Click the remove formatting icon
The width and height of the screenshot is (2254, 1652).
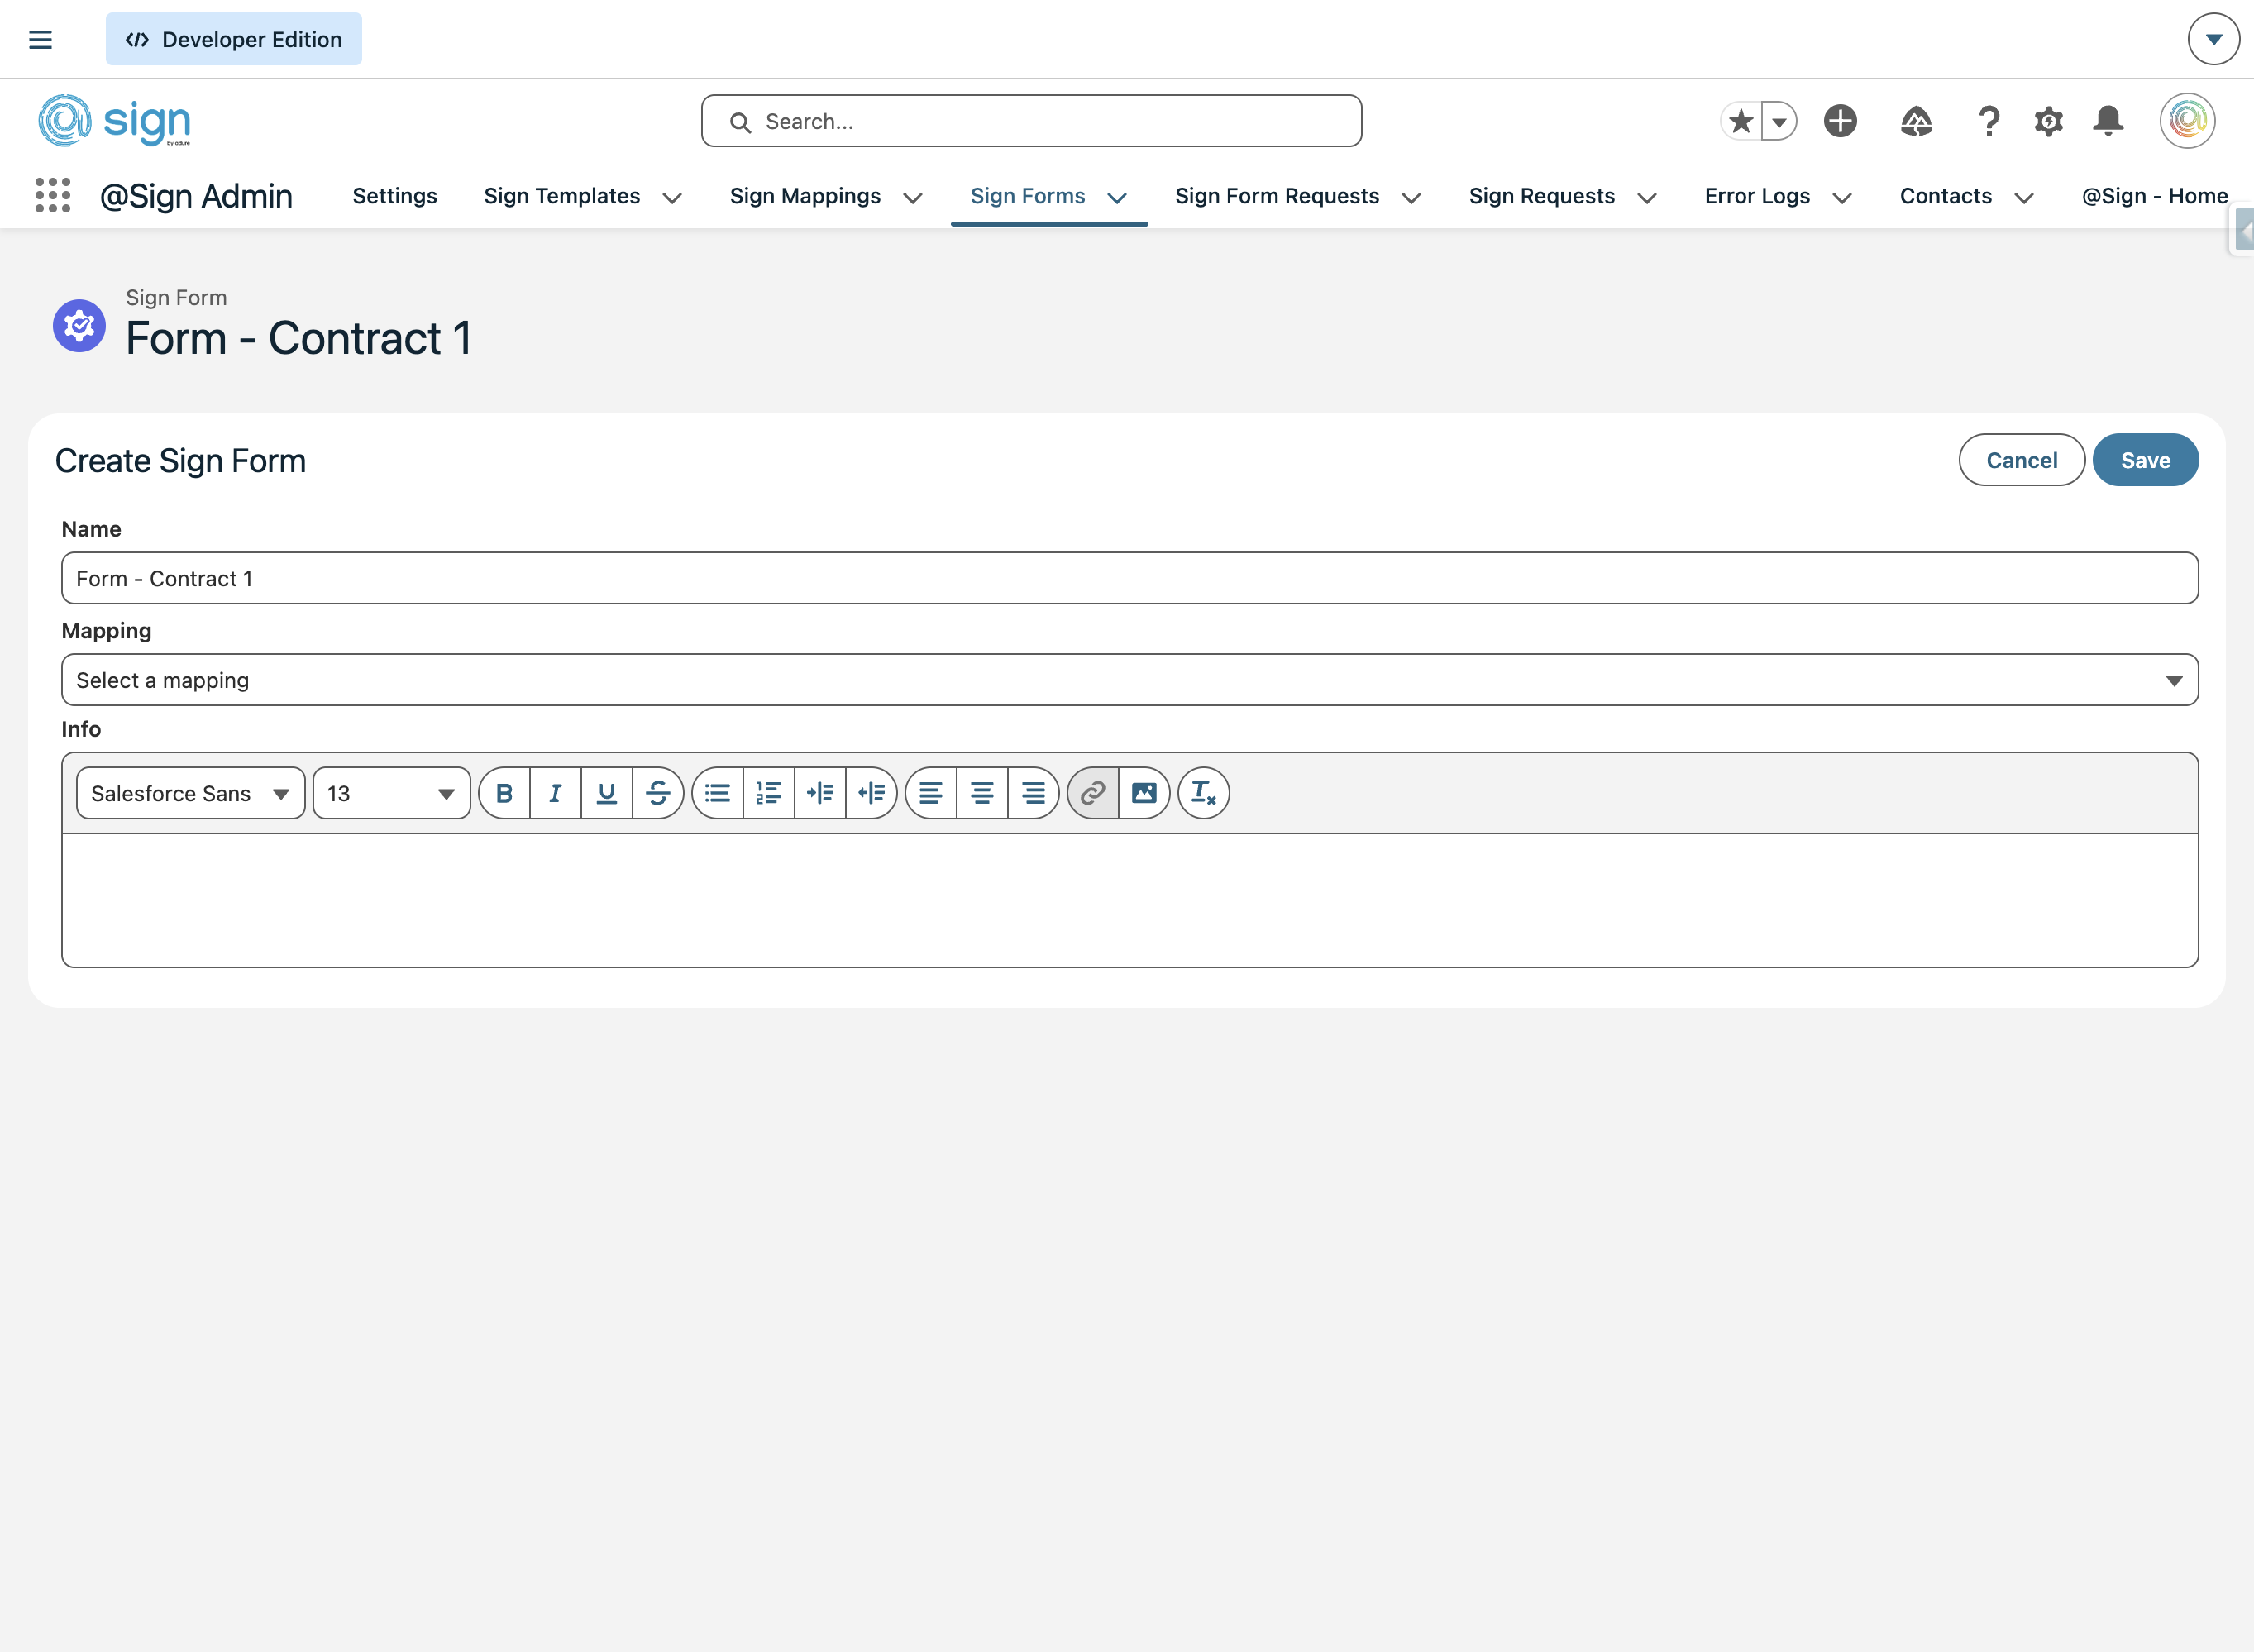(x=1203, y=794)
